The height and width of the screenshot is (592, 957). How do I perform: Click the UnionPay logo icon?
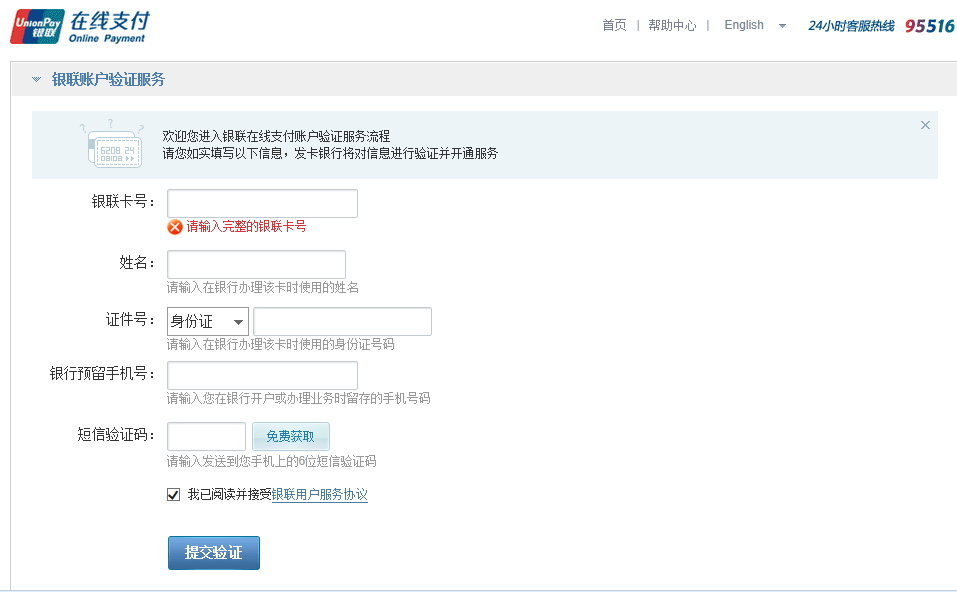(37, 26)
